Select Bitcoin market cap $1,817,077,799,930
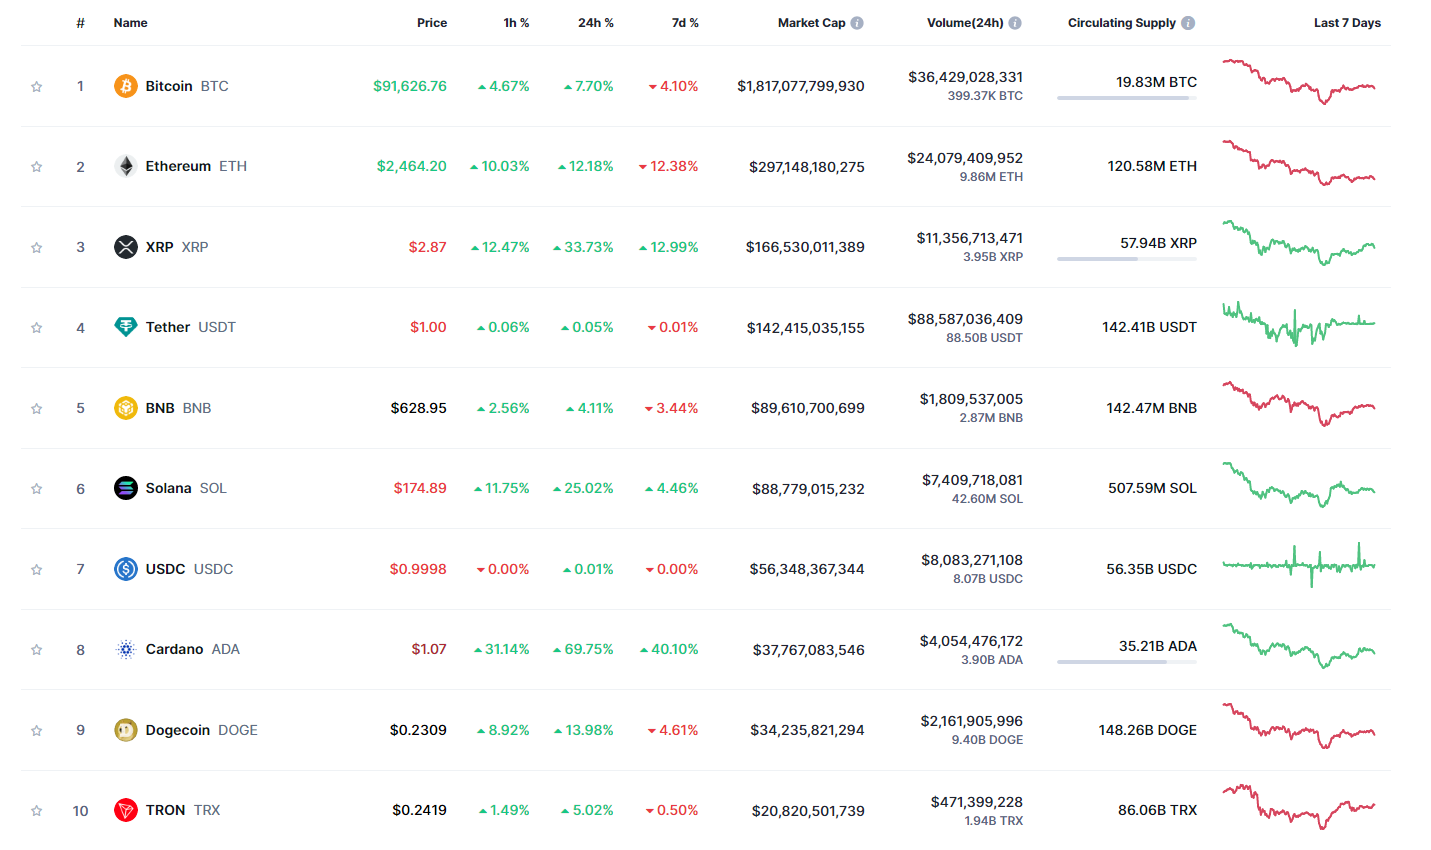This screenshot has width=1431, height=850. pyautogui.click(x=801, y=86)
